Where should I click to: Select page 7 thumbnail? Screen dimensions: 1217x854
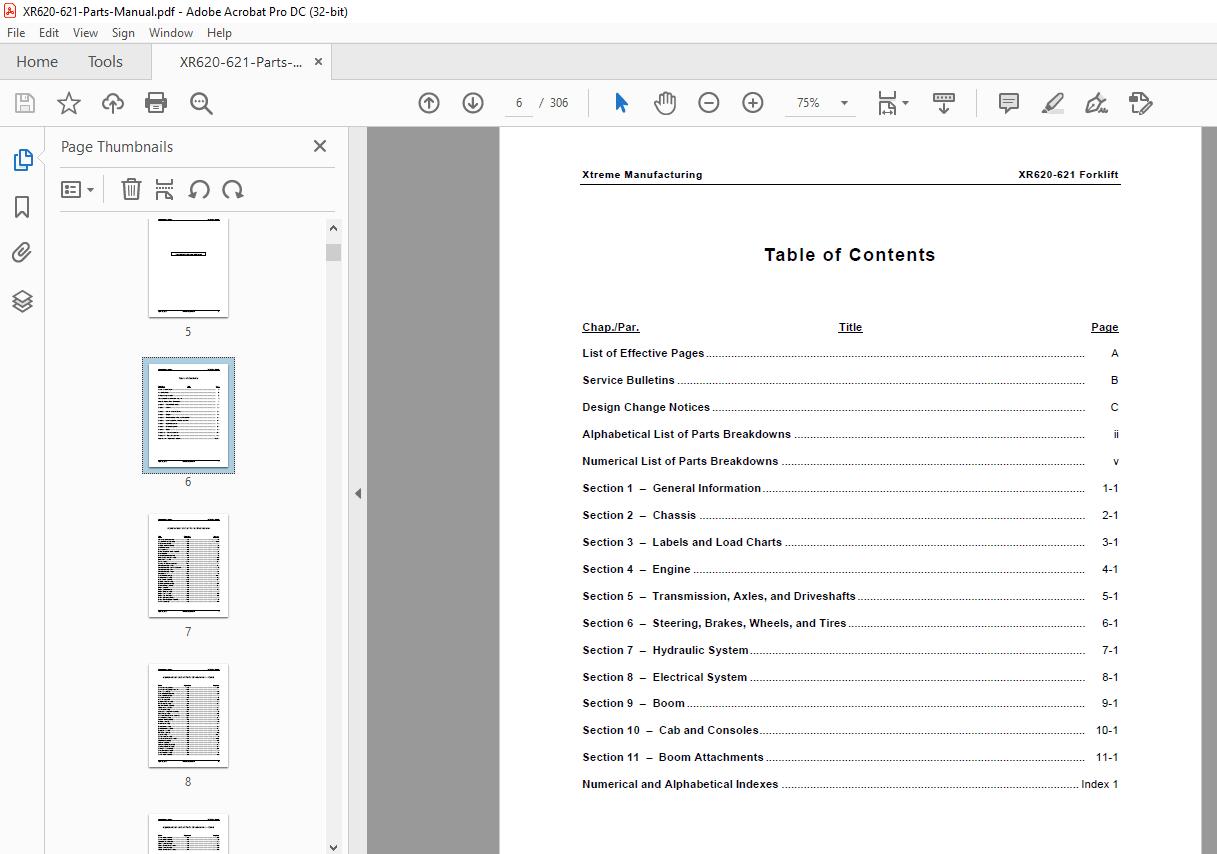tap(188, 565)
